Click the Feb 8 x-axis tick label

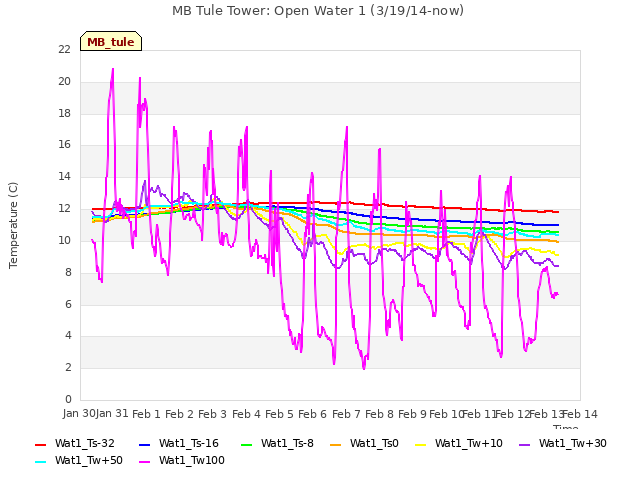click(x=379, y=414)
